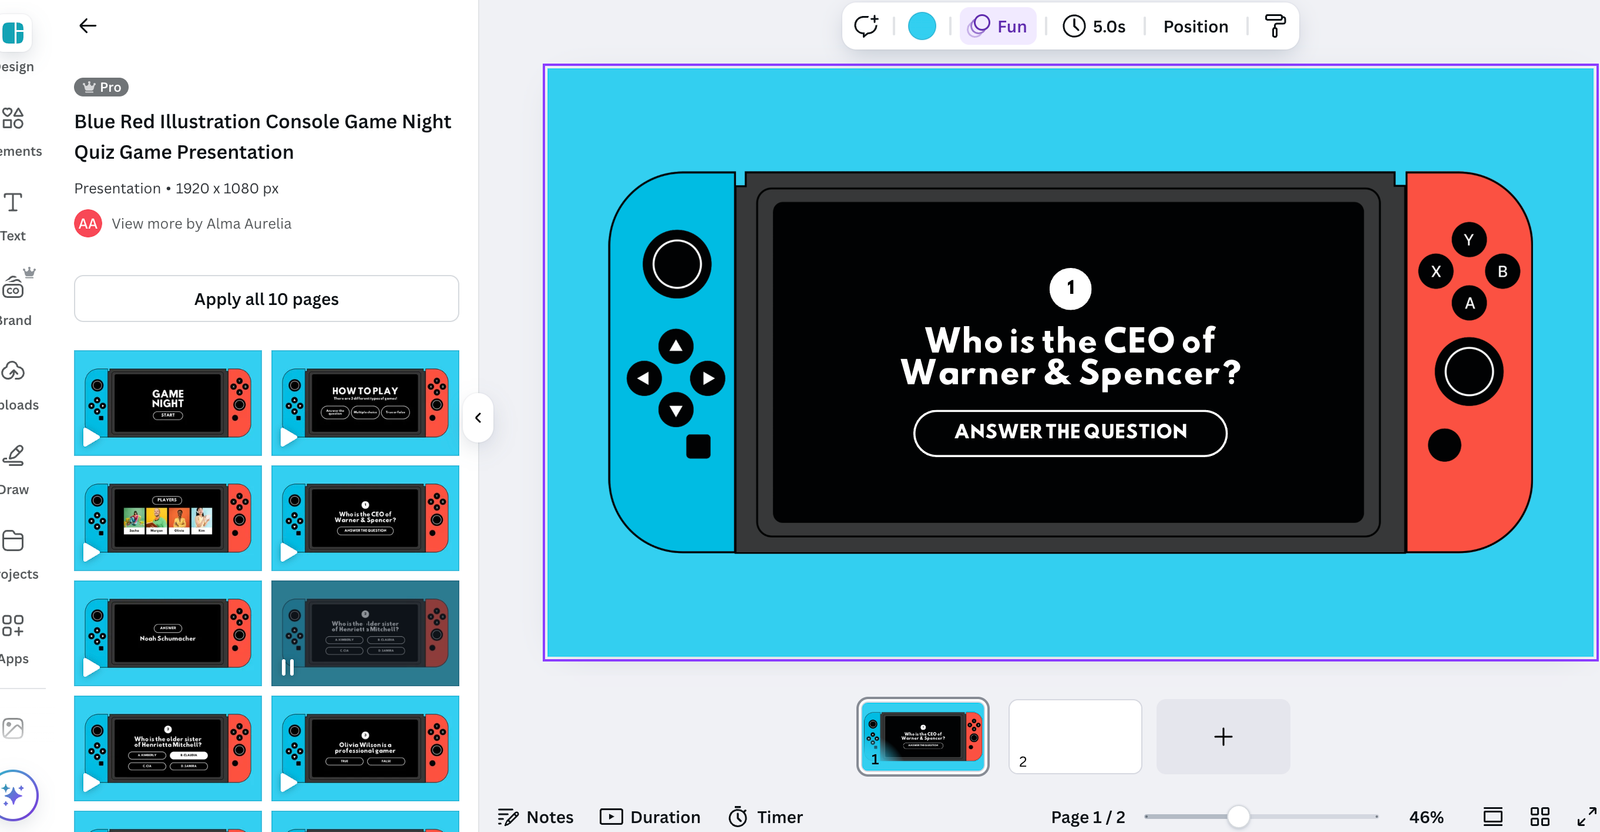Click the Page 1 / 2 indicator
This screenshot has height=832, width=1600.
(x=1088, y=817)
